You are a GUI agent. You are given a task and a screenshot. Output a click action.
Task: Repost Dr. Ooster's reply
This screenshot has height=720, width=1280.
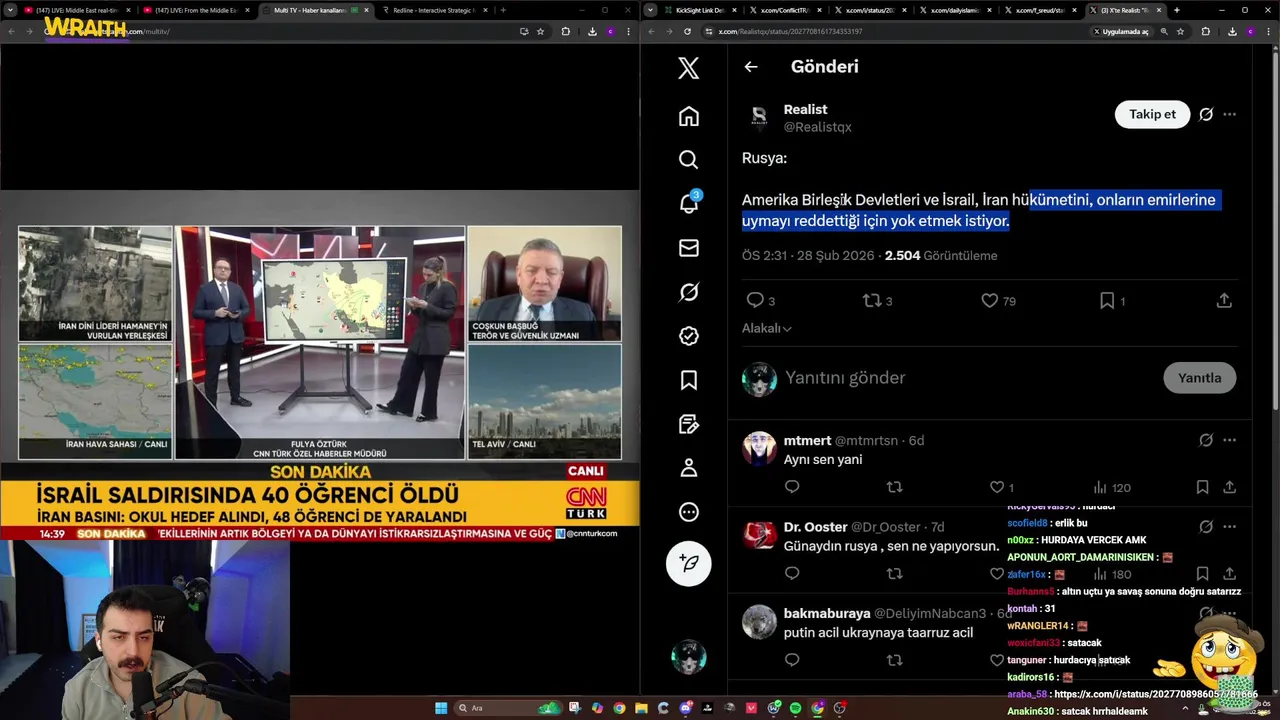click(x=895, y=573)
